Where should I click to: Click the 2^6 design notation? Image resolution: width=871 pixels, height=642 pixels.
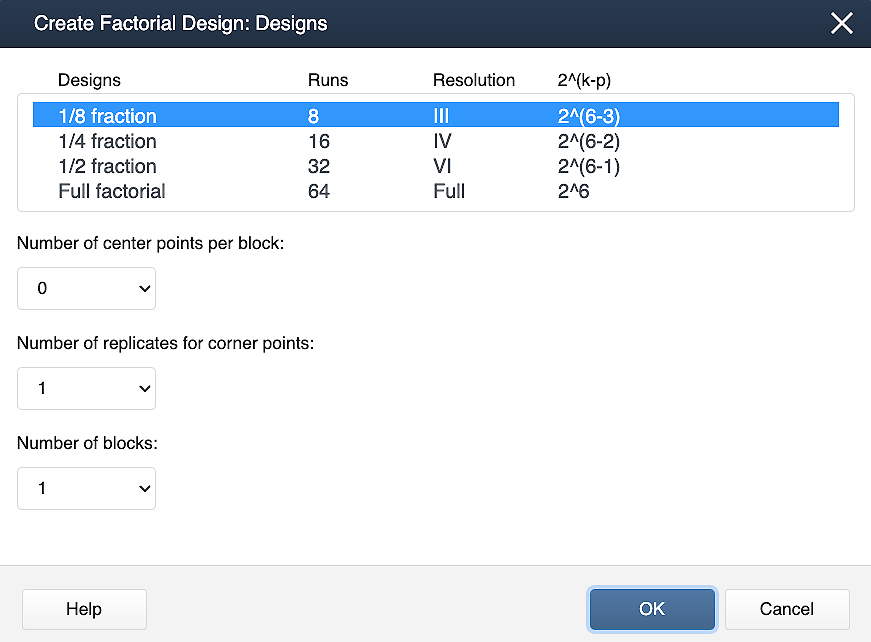click(573, 191)
